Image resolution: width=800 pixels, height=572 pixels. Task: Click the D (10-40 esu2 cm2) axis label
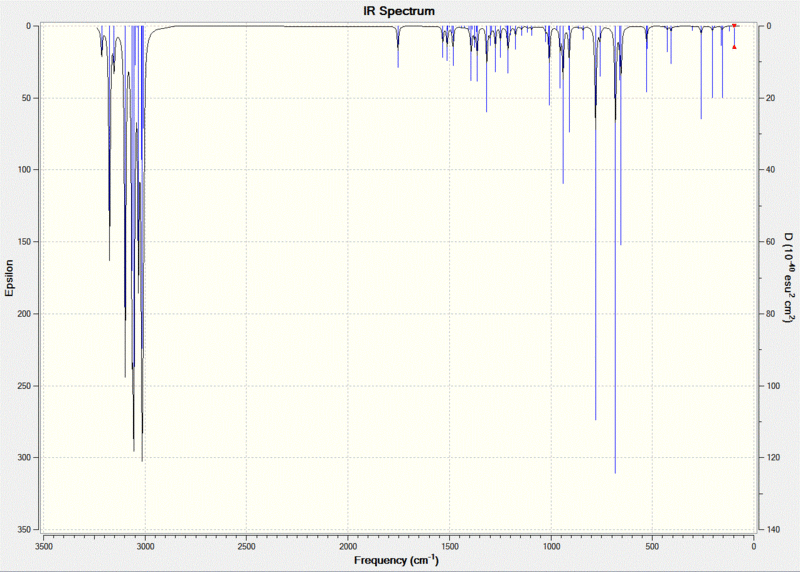point(789,278)
